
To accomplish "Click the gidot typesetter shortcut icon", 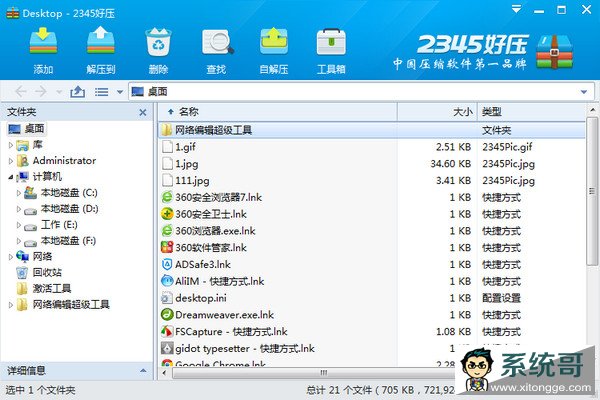I will [167, 348].
